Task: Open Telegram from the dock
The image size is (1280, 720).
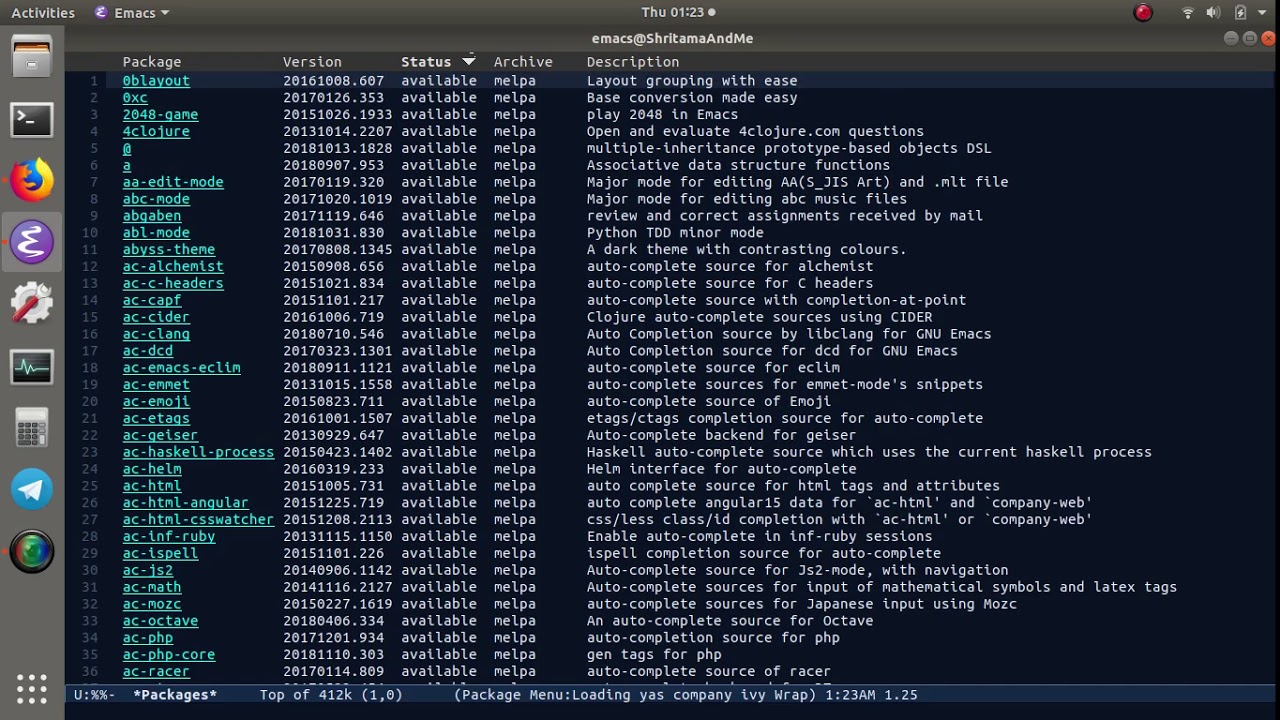Action: [32, 489]
